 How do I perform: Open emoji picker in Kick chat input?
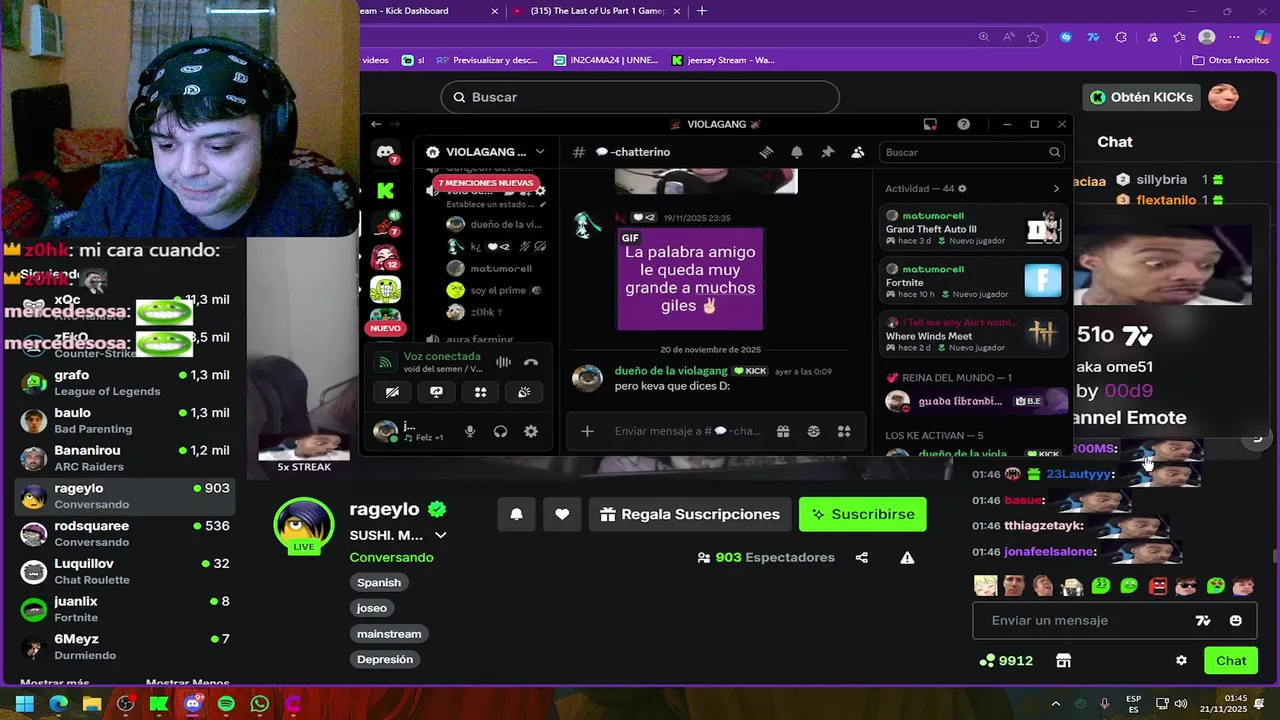[x=1236, y=620]
